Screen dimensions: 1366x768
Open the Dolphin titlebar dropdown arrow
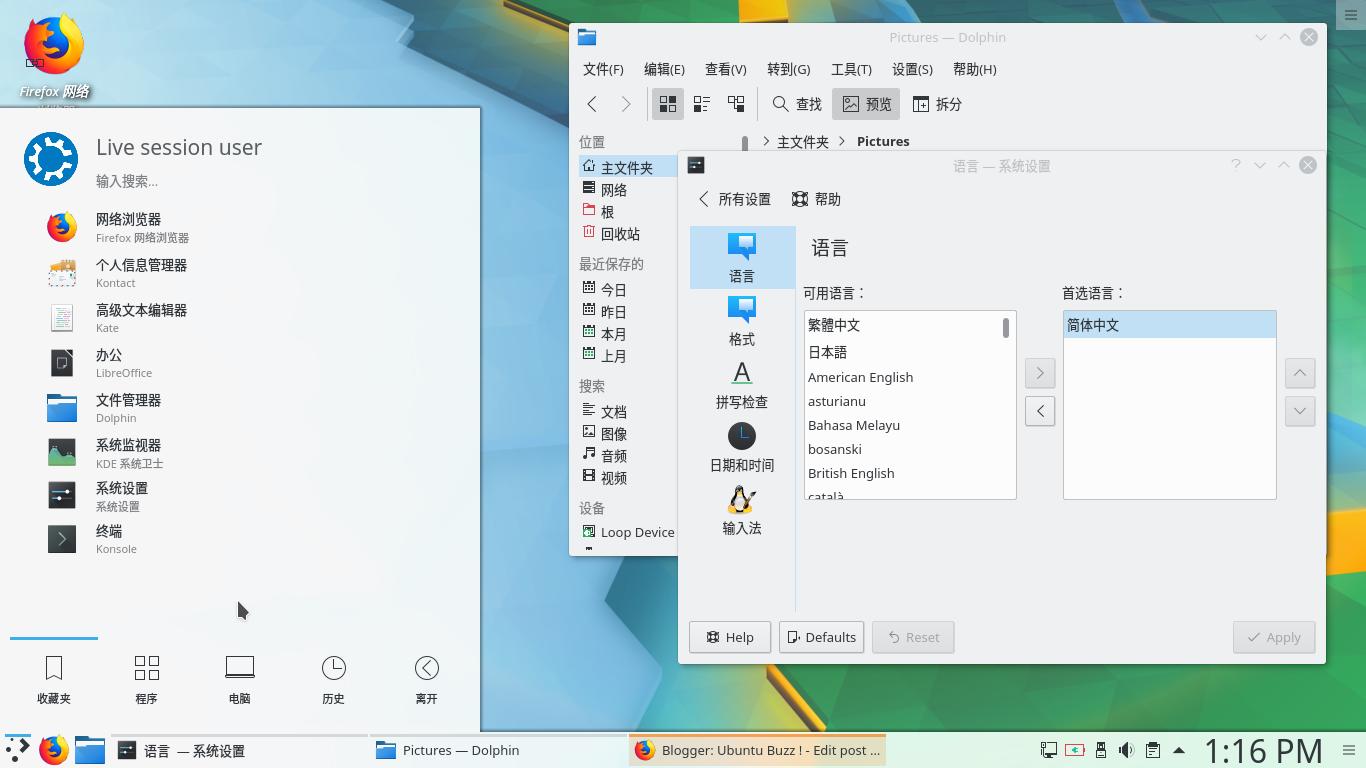(1260, 37)
